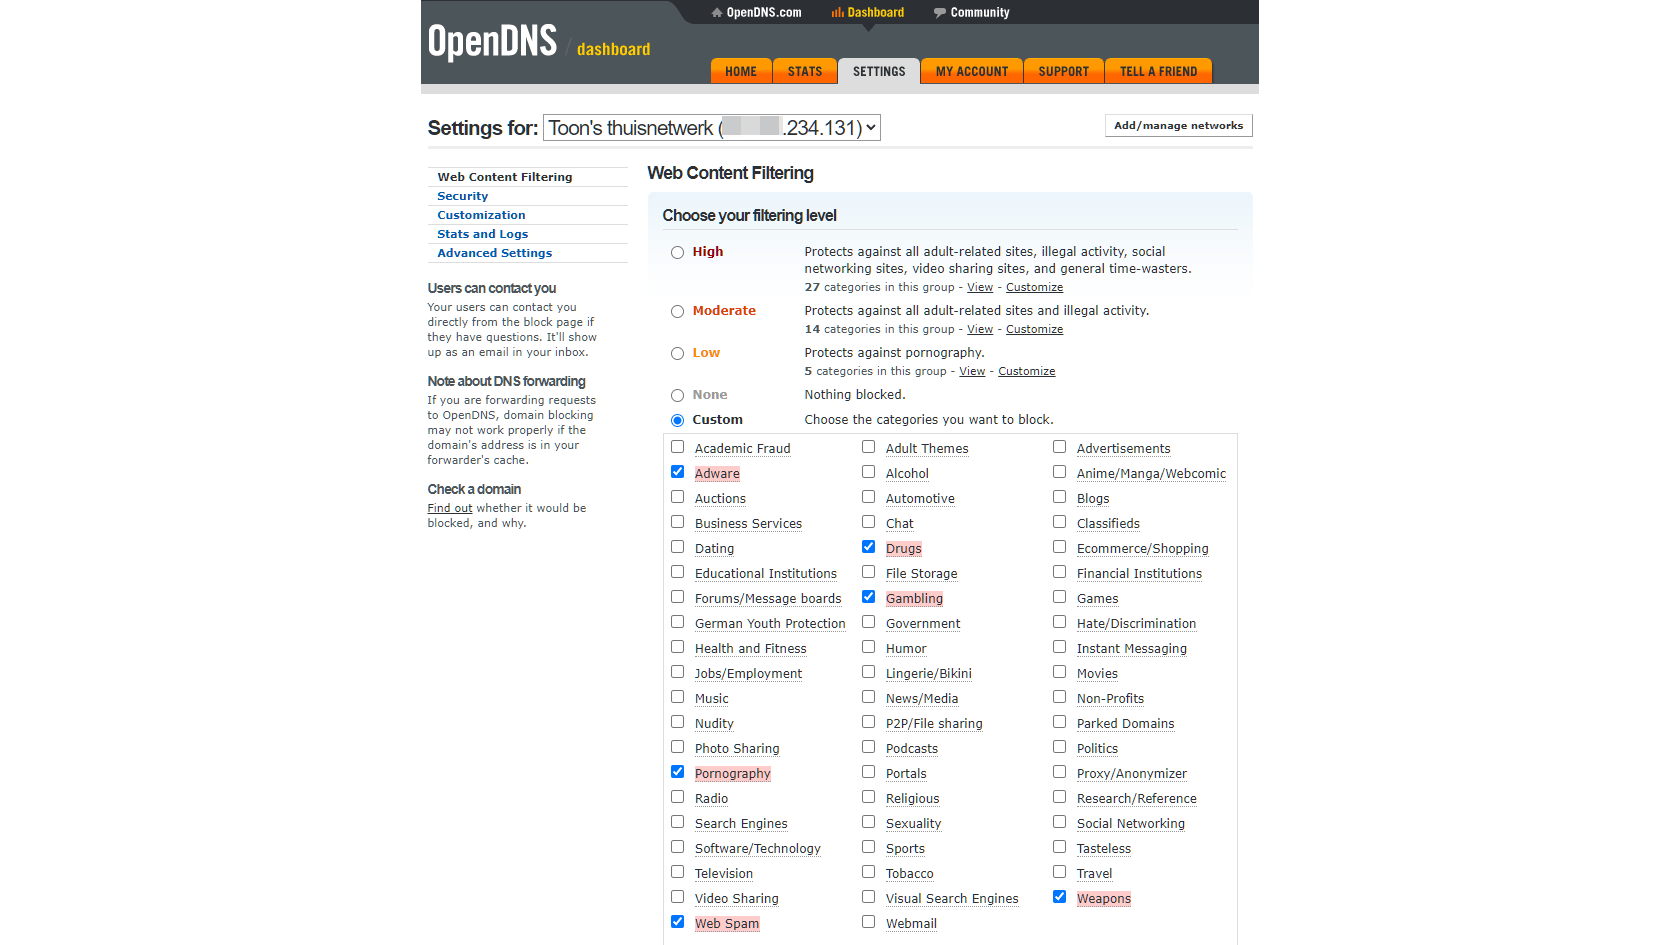Open Stats and Logs in sidebar
1680x945 pixels.
(x=483, y=234)
